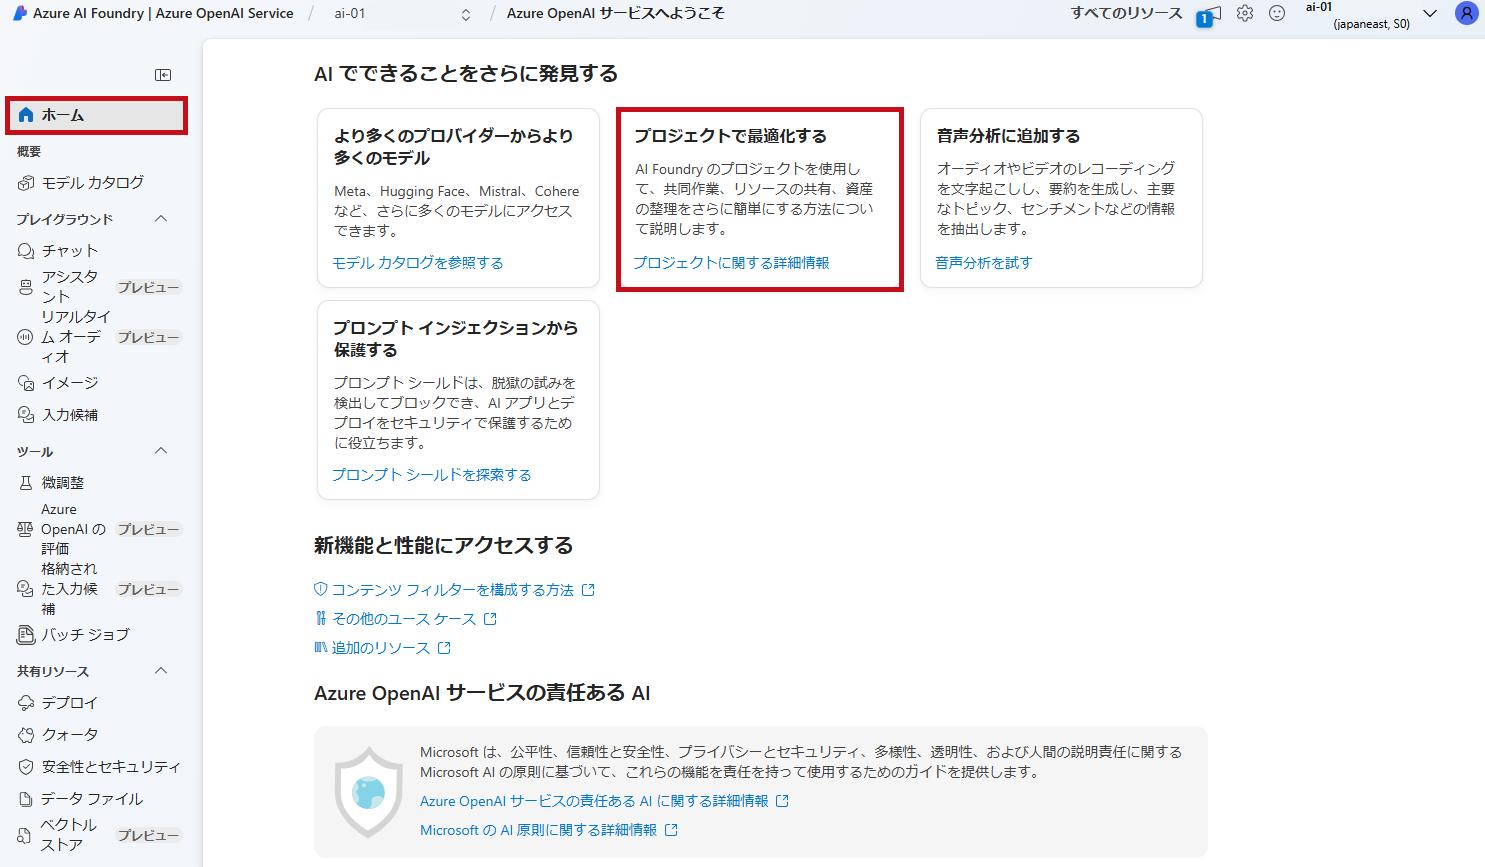
Task: Click the Azure AI Foundry logo icon
Action: pos(20,13)
